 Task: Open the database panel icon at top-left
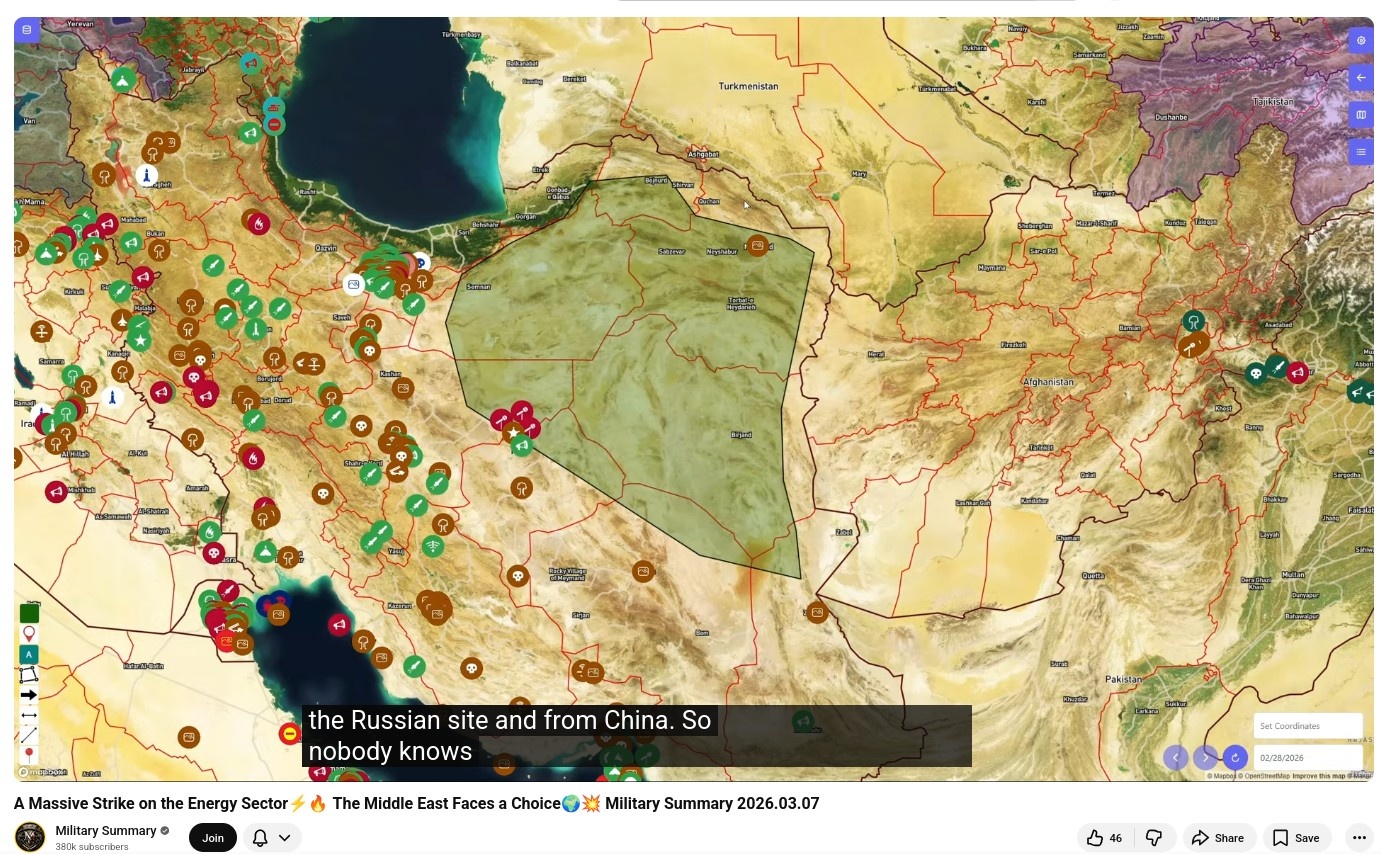point(27,30)
